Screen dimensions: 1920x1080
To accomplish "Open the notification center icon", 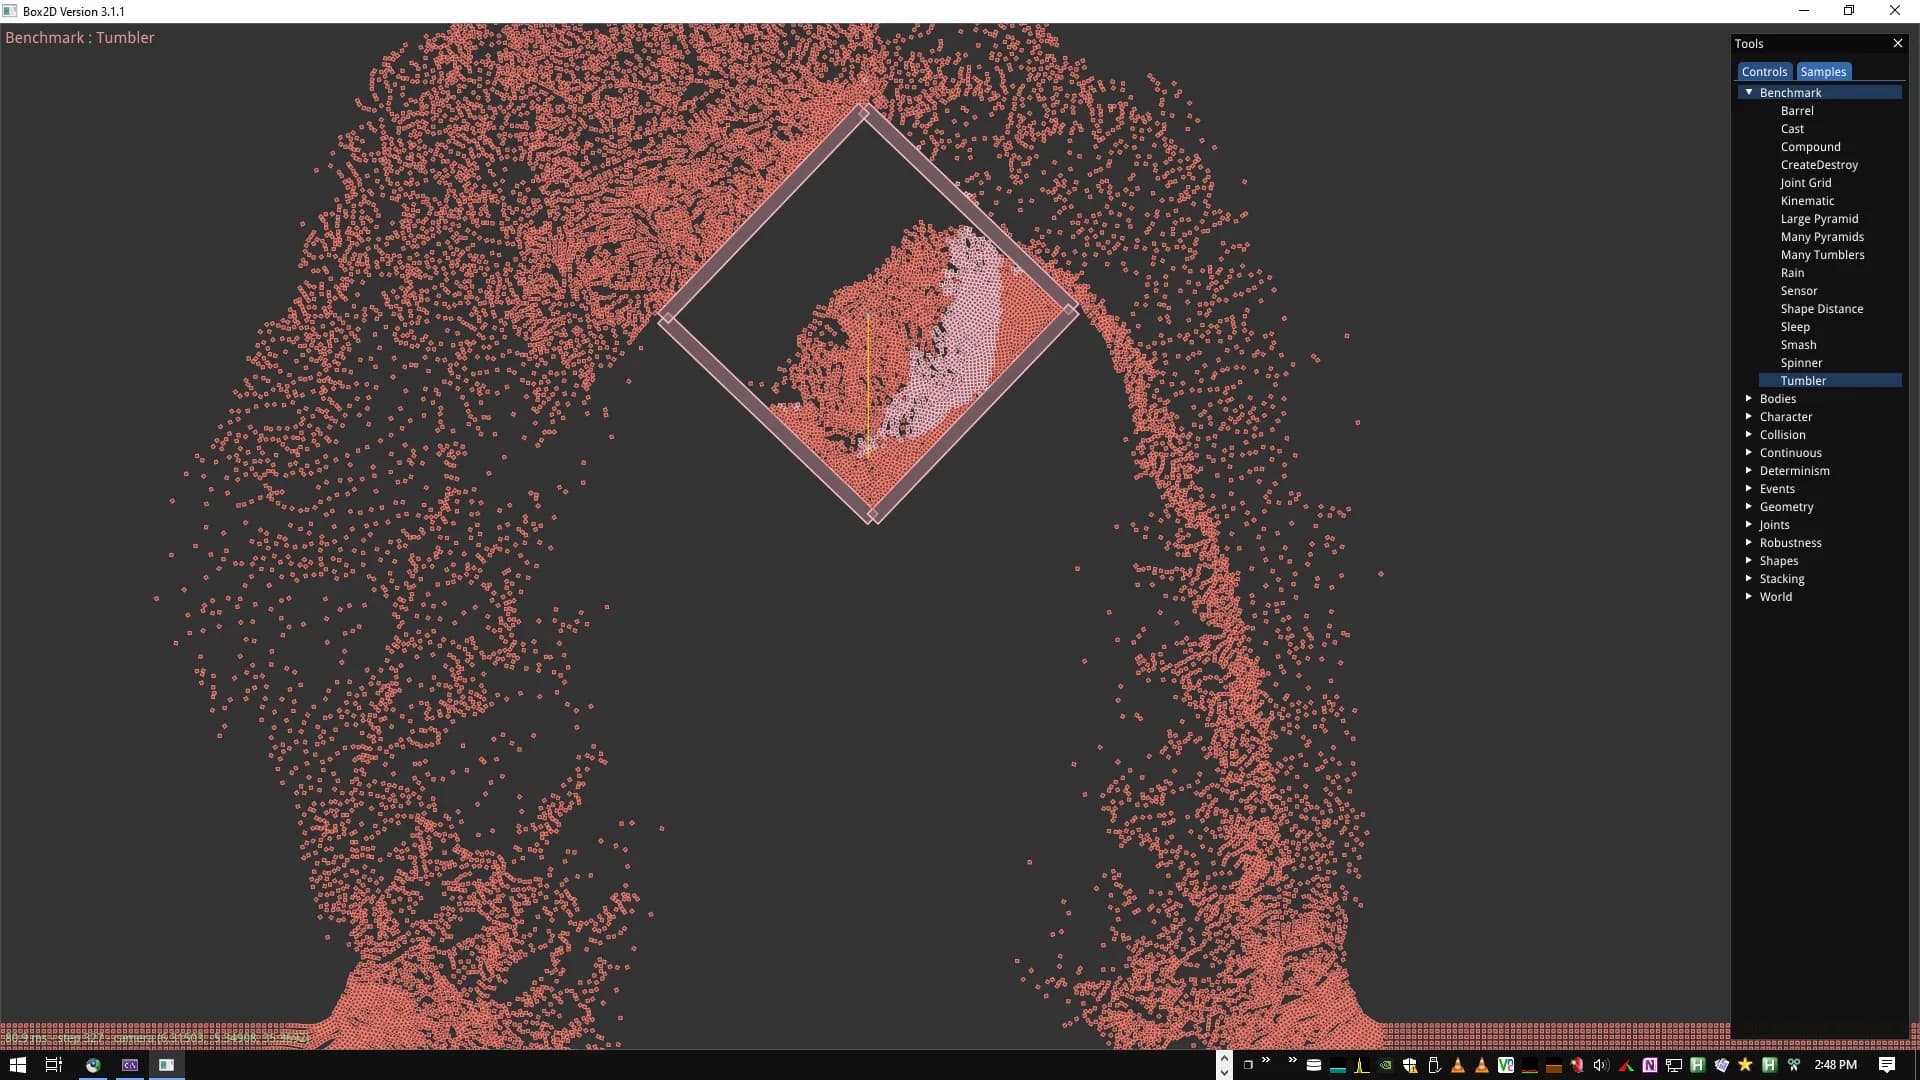I will [1887, 1065].
